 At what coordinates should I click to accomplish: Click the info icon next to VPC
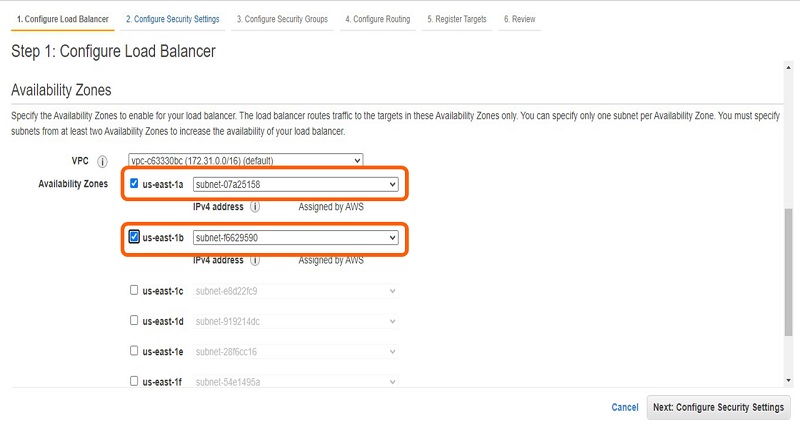coord(102,161)
